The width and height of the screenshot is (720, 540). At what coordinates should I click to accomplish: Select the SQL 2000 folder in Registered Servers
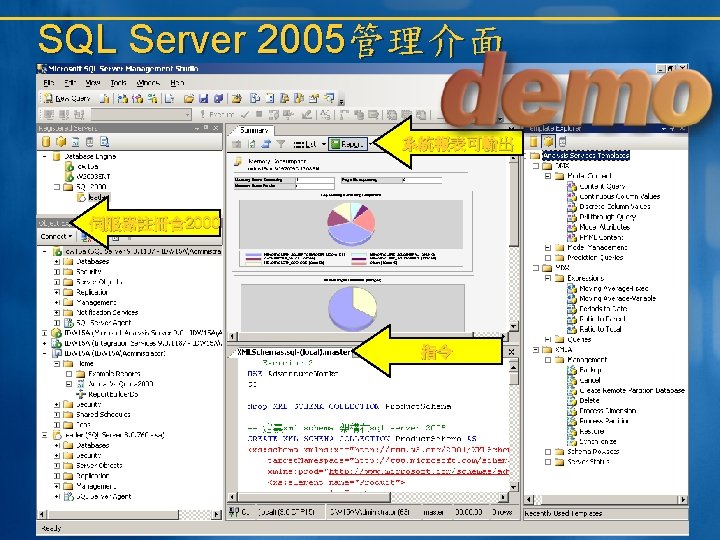pyautogui.click(x=91, y=187)
